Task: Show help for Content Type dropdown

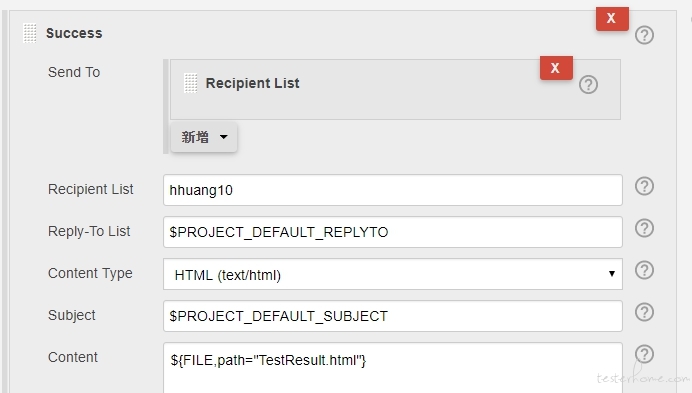Action: coord(644,270)
